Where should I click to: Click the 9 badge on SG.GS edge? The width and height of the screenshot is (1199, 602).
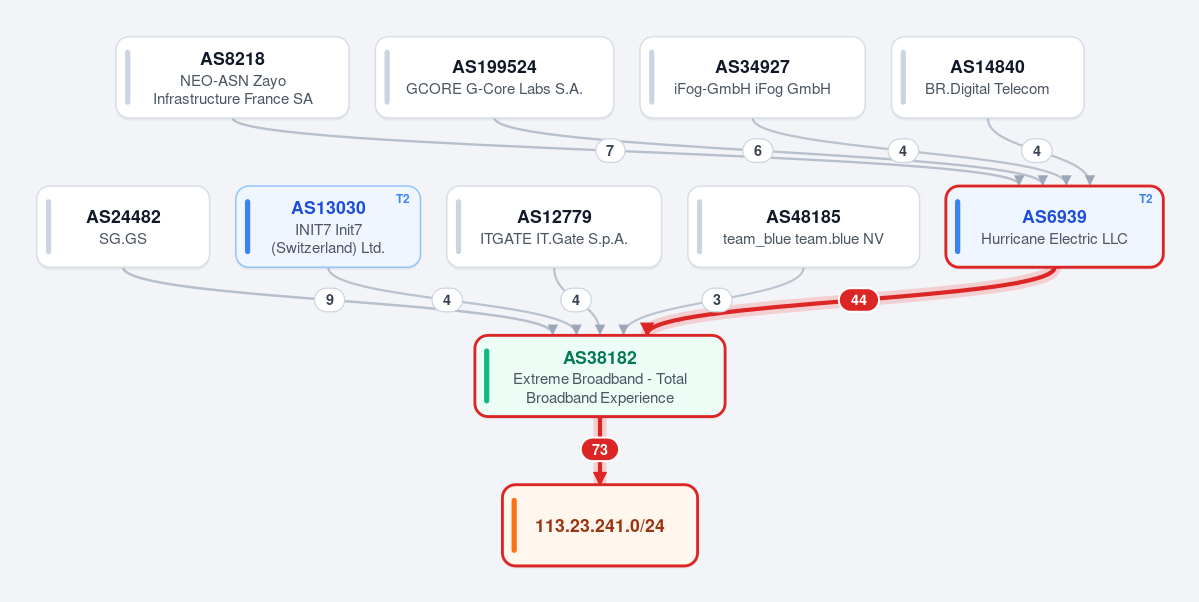pos(330,301)
